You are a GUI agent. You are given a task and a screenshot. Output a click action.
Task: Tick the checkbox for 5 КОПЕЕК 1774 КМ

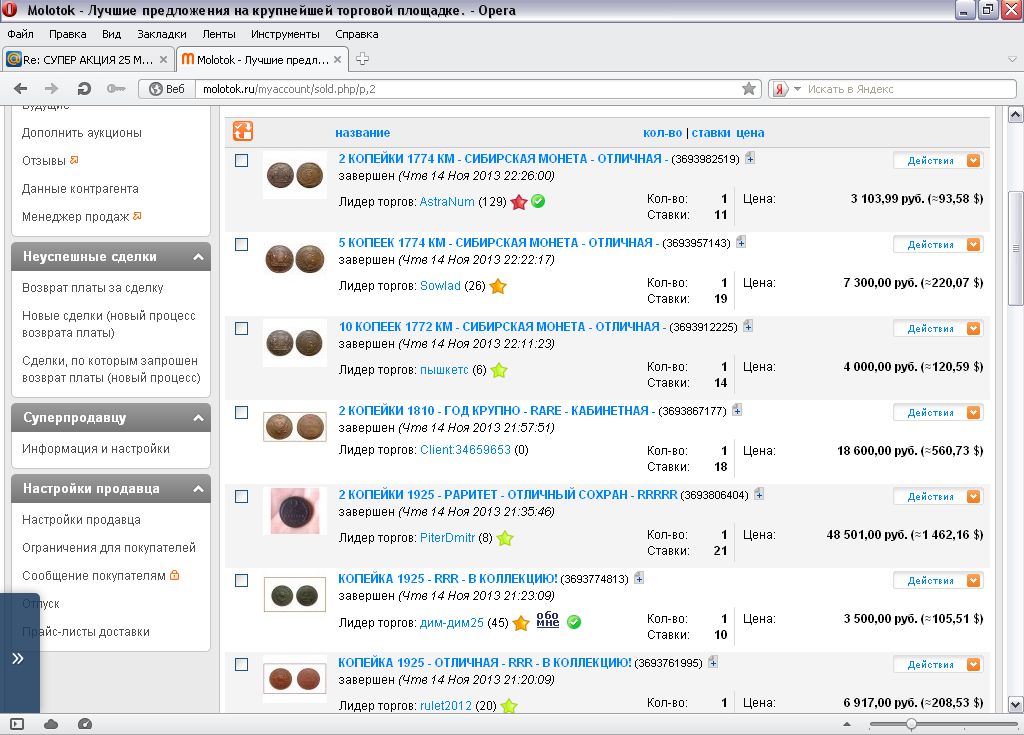[242, 244]
